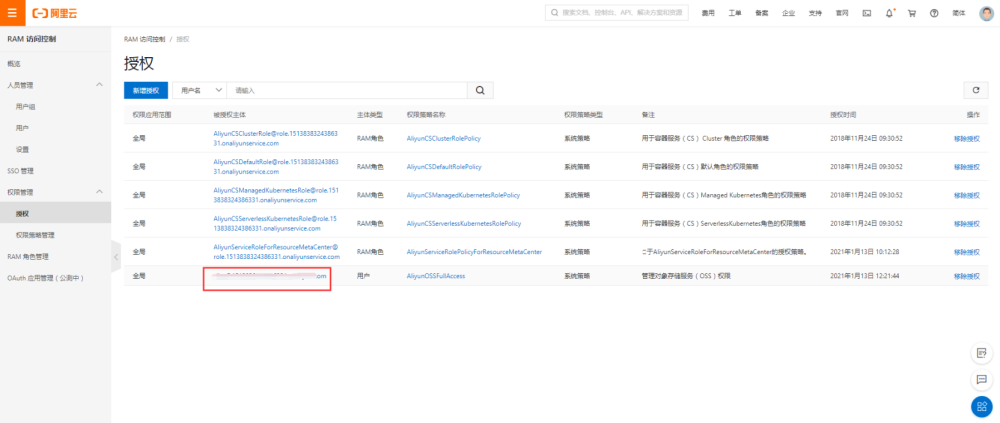The width and height of the screenshot is (1000, 423).
Task: Click 管理对象存储服务（OSS）权限 remark text
Action: coord(686,276)
